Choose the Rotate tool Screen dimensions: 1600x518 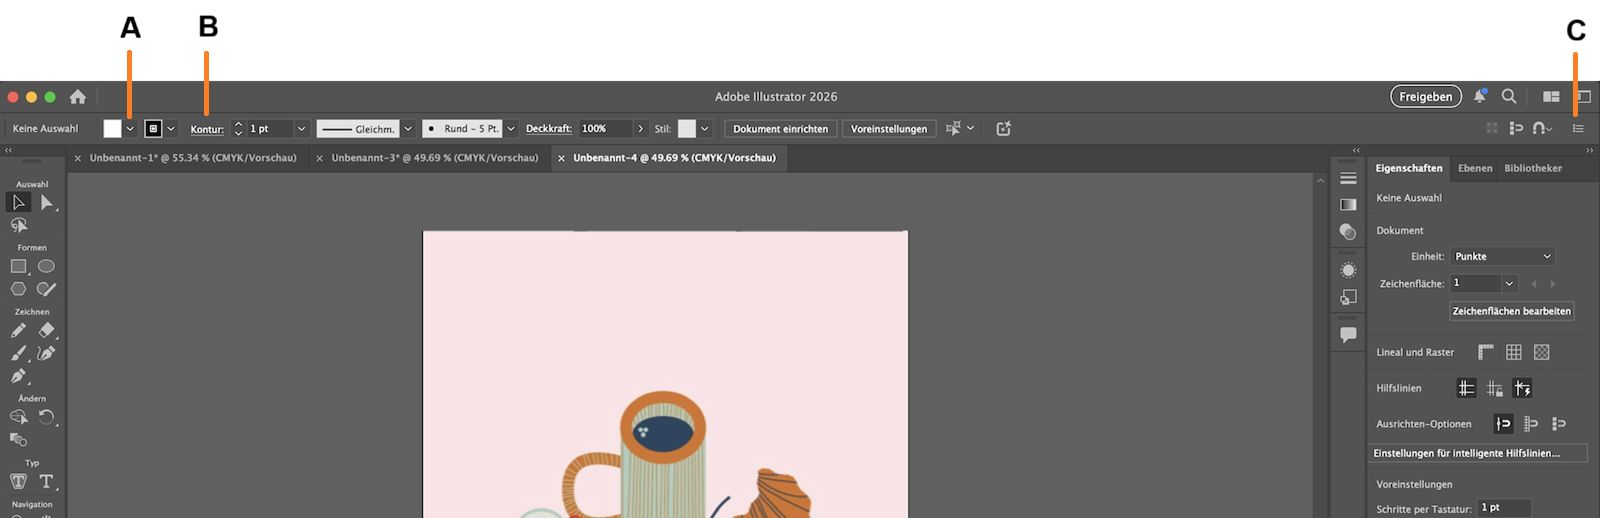pos(46,417)
